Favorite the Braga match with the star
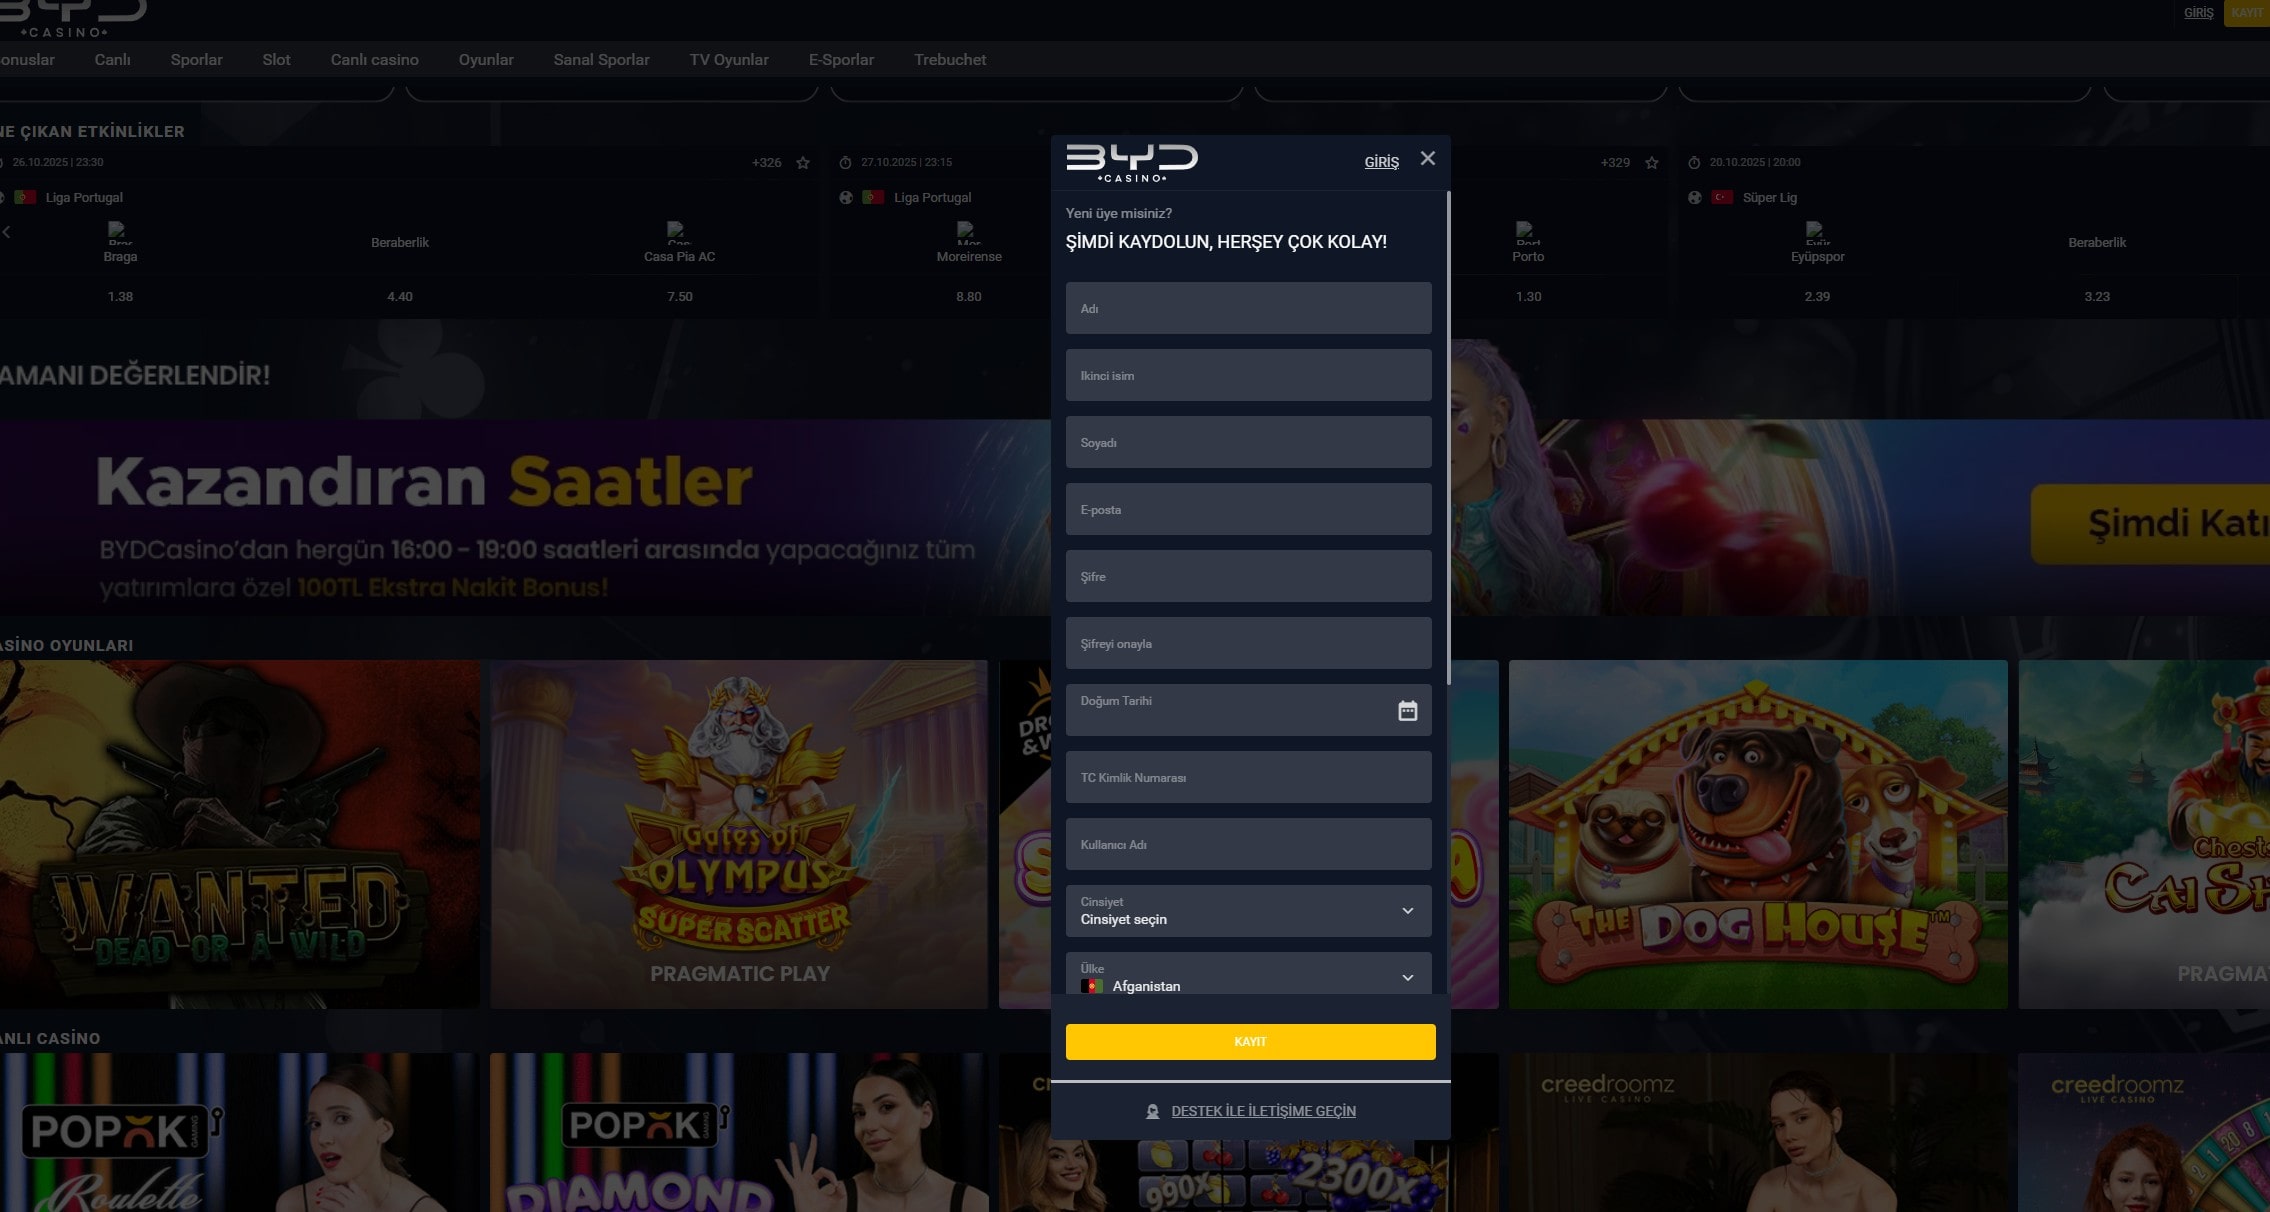Screen dimensions: 2270x1212 [803, 162]
